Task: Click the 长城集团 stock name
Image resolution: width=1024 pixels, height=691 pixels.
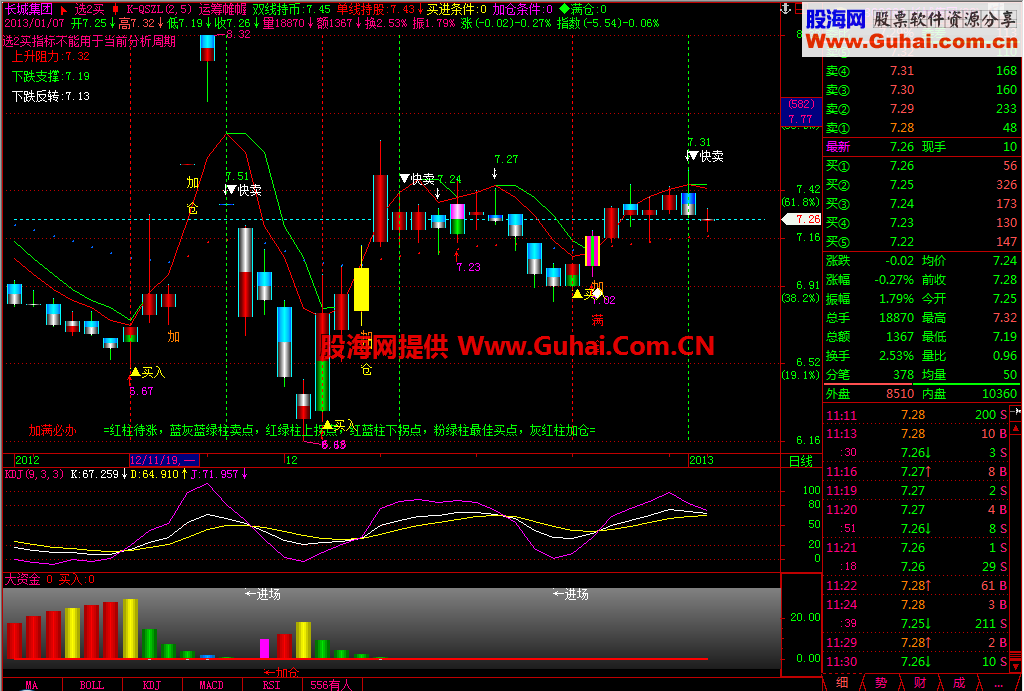Action: [x=29, y=9]
